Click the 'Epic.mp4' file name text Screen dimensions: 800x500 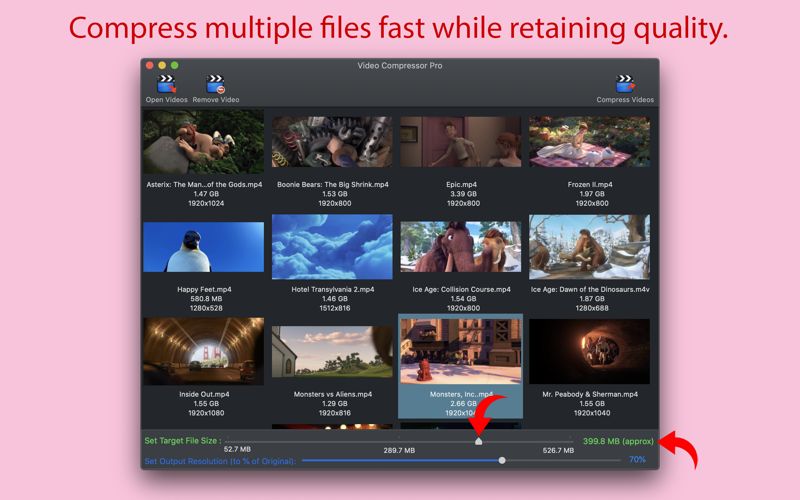461,185
